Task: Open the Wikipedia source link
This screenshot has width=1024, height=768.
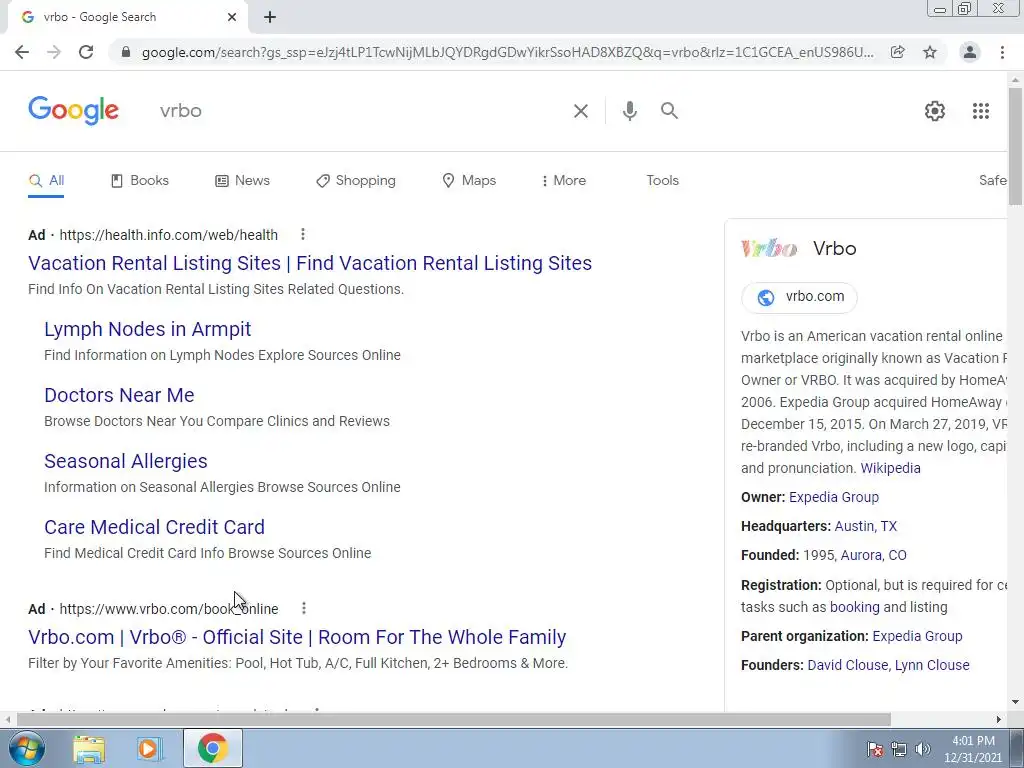Action: (x=890, y=468)
